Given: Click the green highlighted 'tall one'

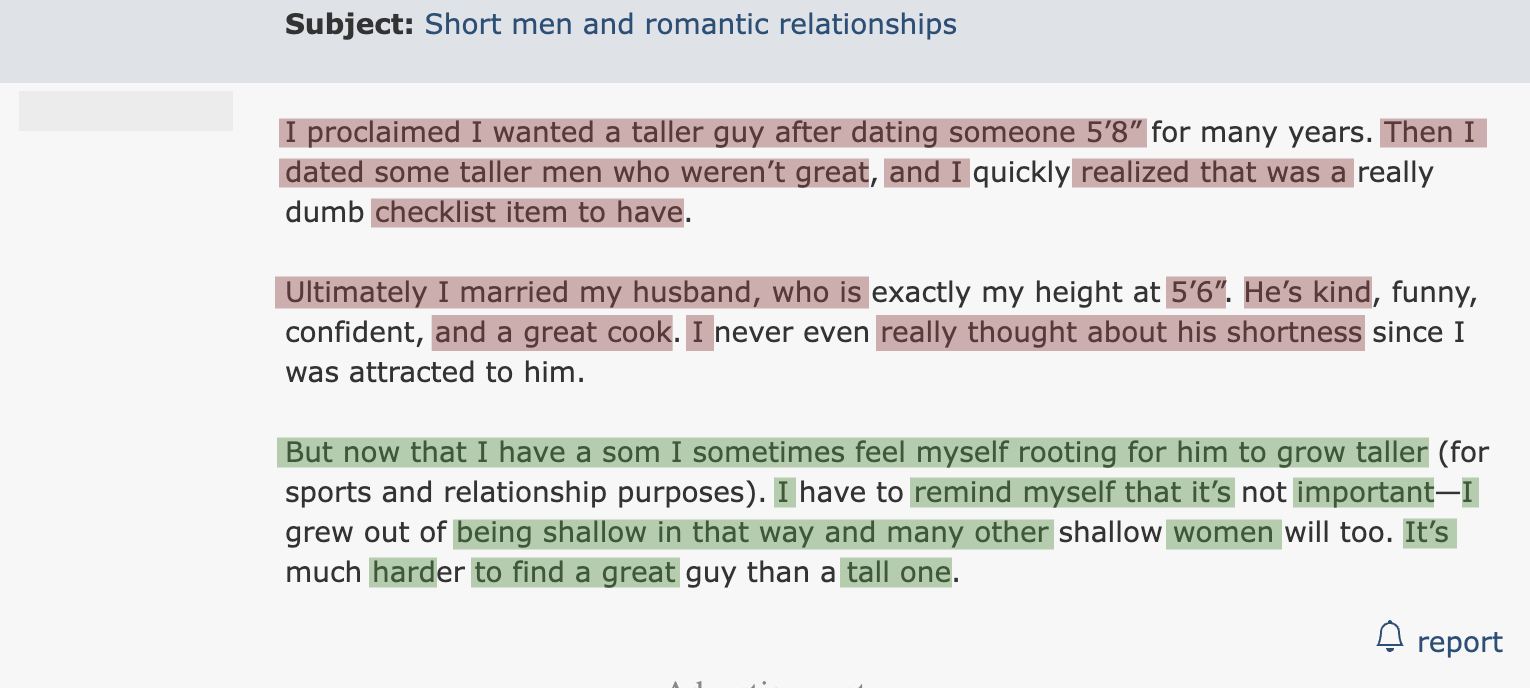Looking at the screenshot, I should point(896,572).
